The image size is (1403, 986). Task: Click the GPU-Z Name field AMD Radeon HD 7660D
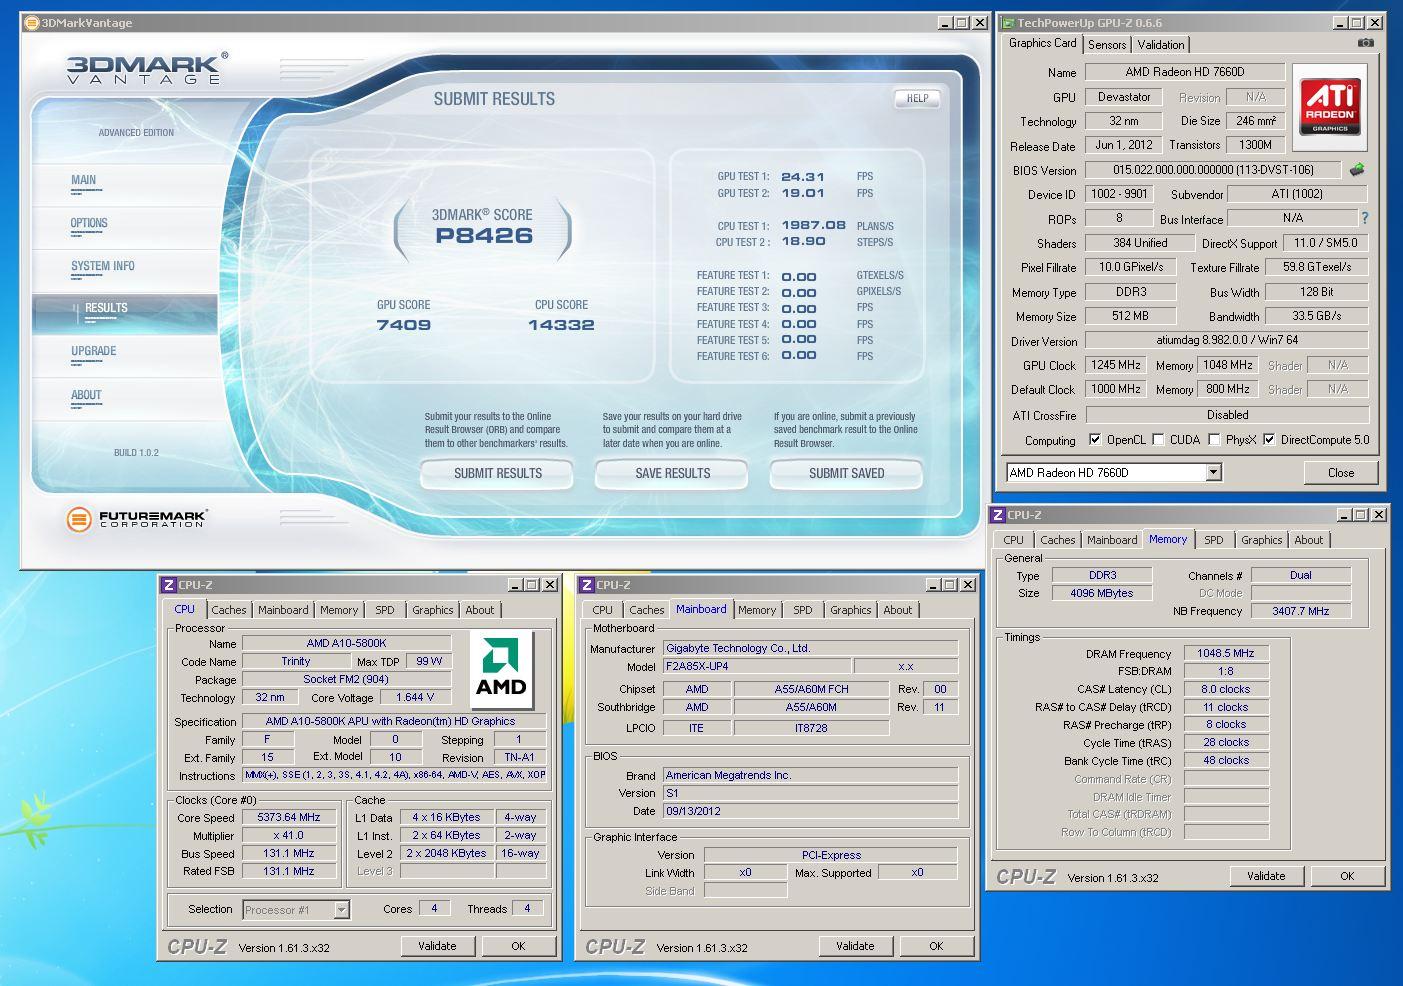1185,72
